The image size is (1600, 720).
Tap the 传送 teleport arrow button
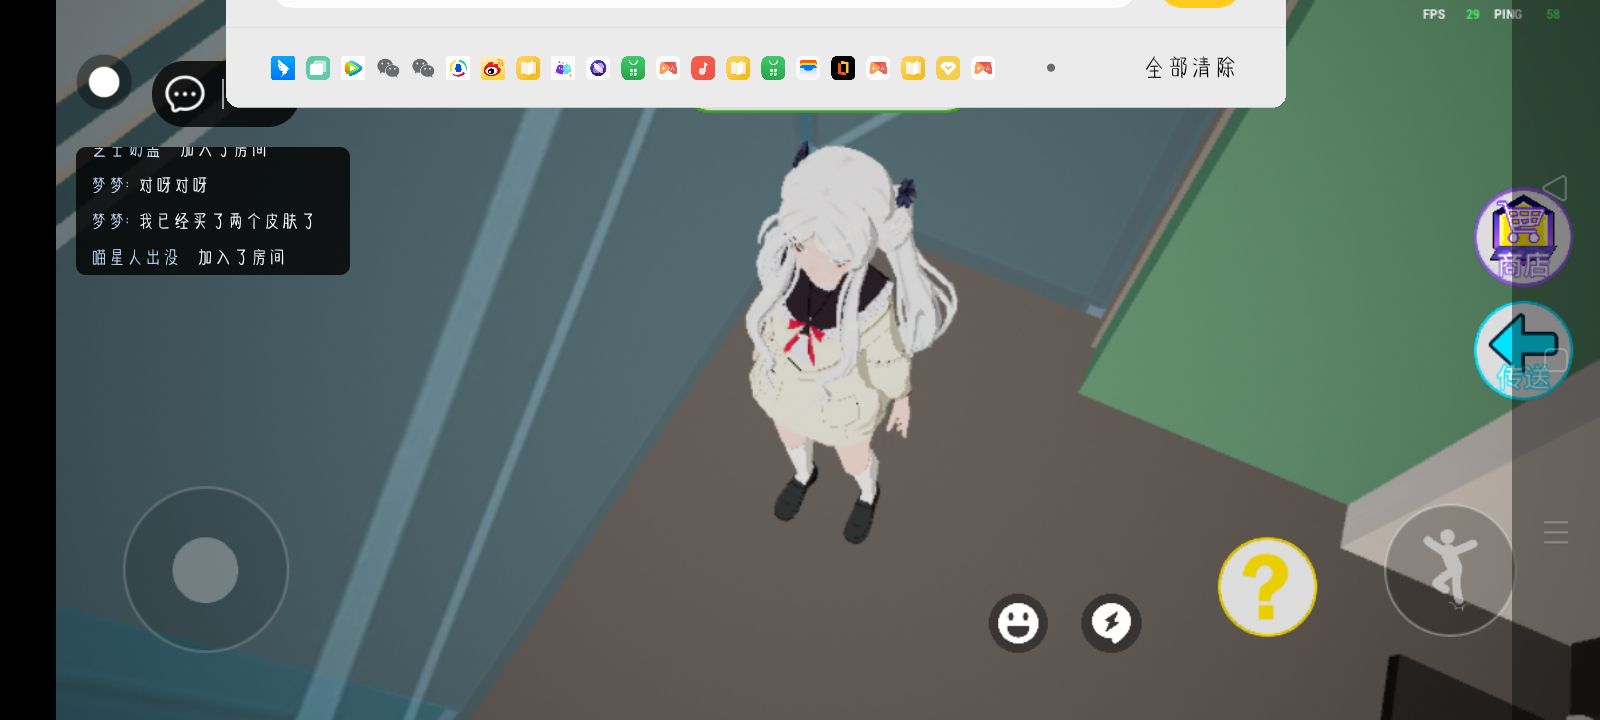[x=1522, y=350]
